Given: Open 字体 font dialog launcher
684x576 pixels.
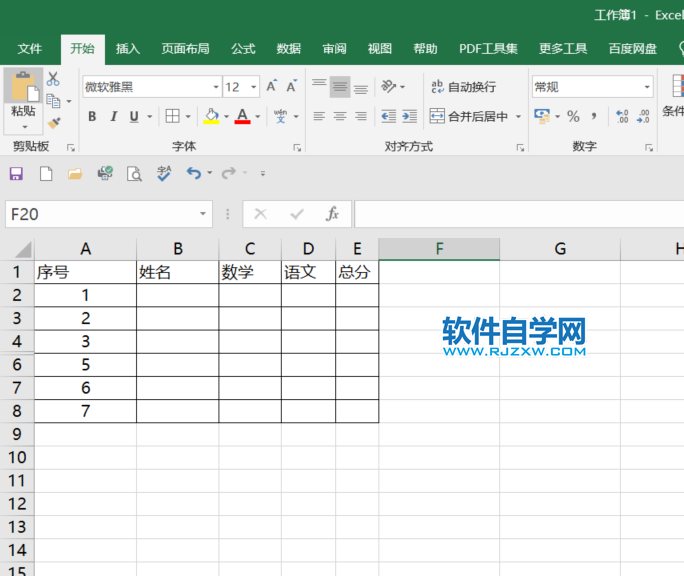Looking at the screenshot, I should coord(297,148).
